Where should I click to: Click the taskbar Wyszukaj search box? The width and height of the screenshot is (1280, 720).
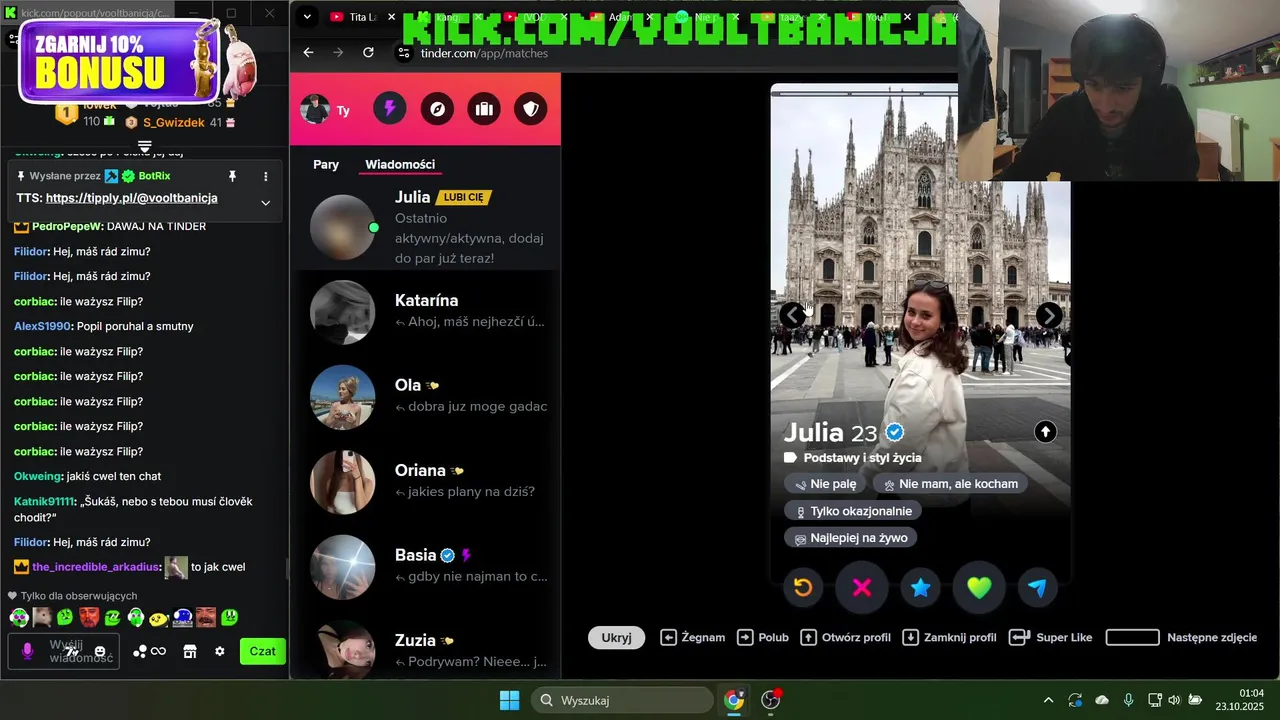tap(621, 700)
